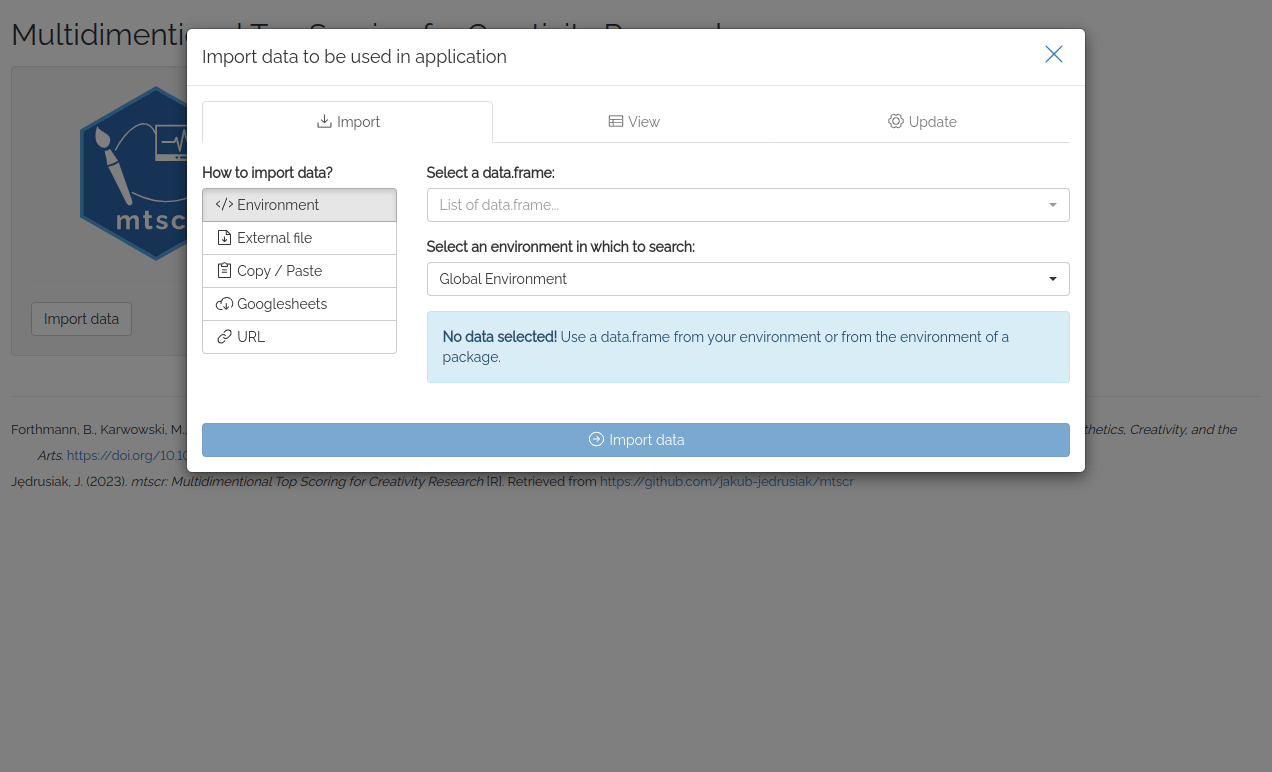The image size is (1272, 772).
Task: Click the 'No data selected!' info alert
Action: pos(747,347)
